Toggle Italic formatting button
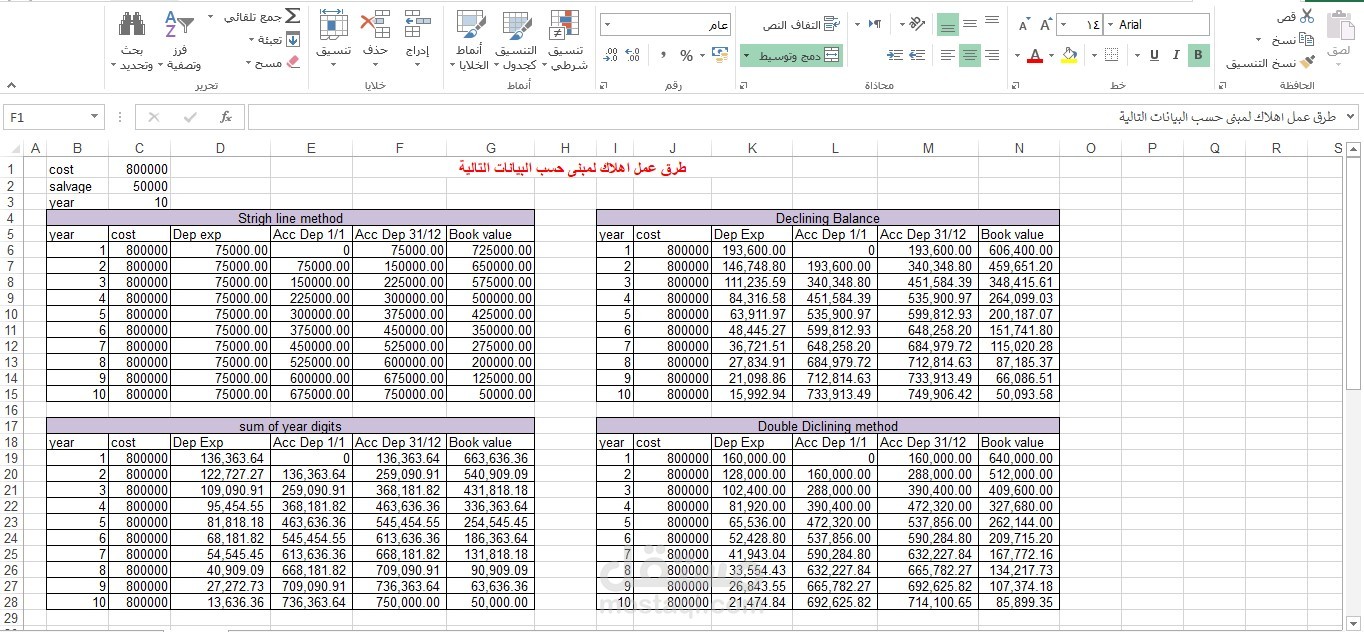 pos(1176,55)
